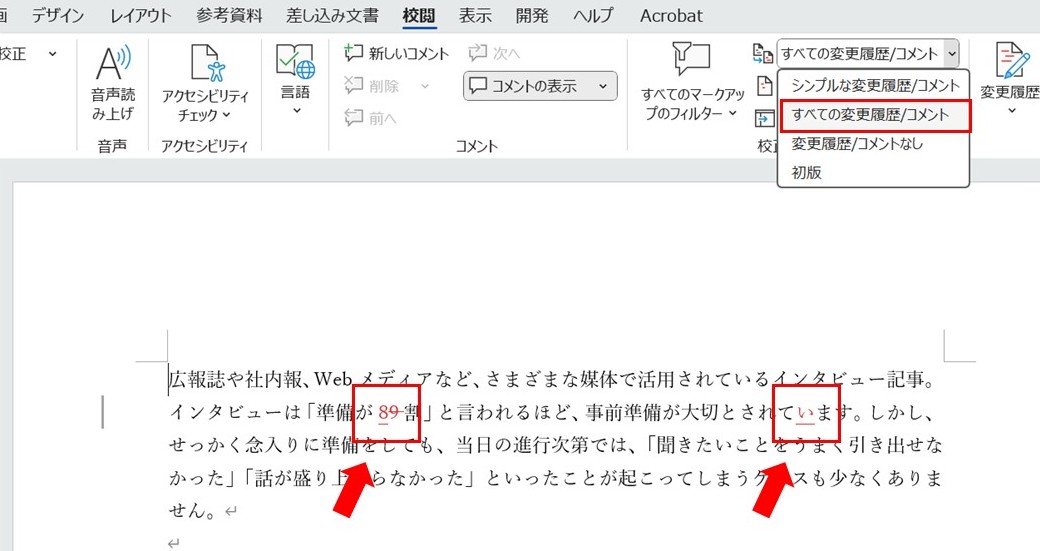Click the text せん。 on the last line
Image resolution: width=1040 pixels, height=551 pixels.
click(193, 511)
